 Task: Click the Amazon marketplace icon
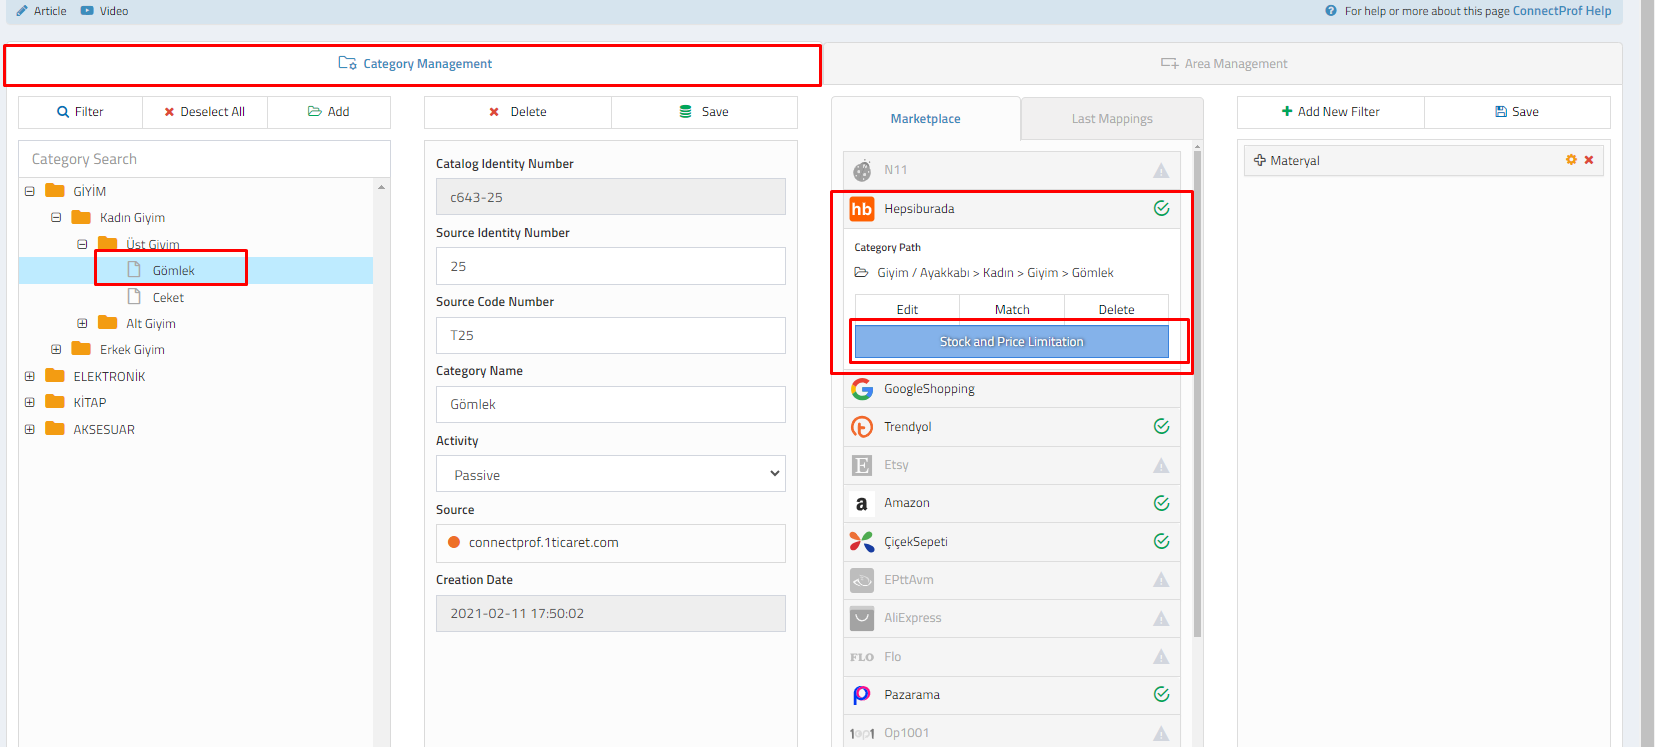pyautogui.click(x=861, y=504)
